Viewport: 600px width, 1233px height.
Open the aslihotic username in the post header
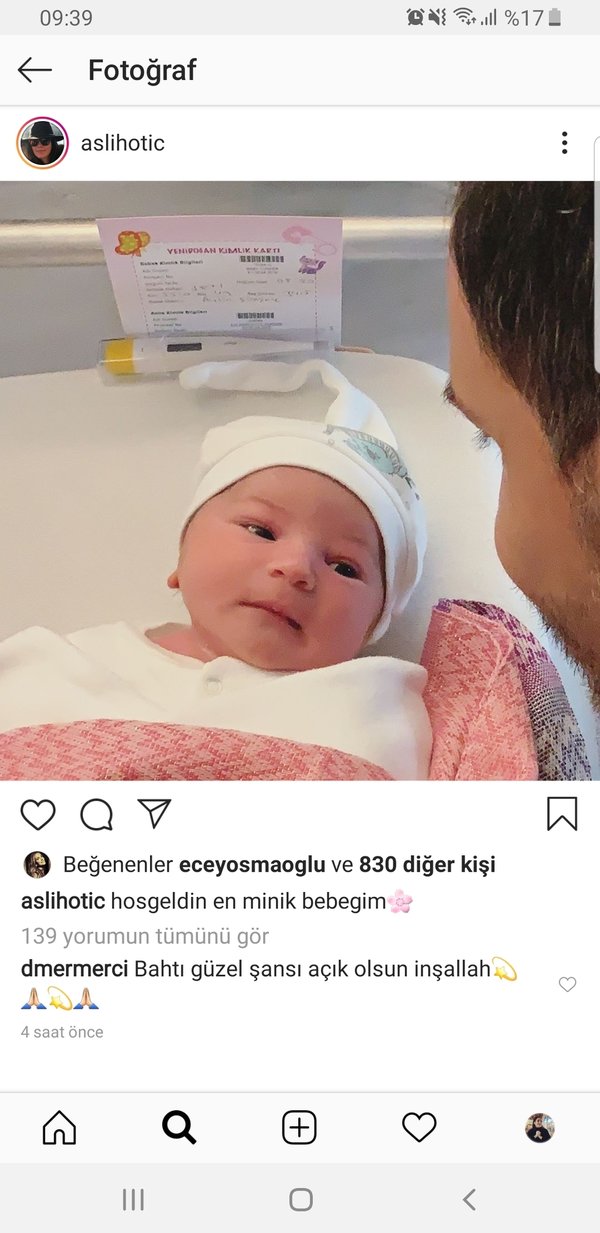(x=122, y=143)
